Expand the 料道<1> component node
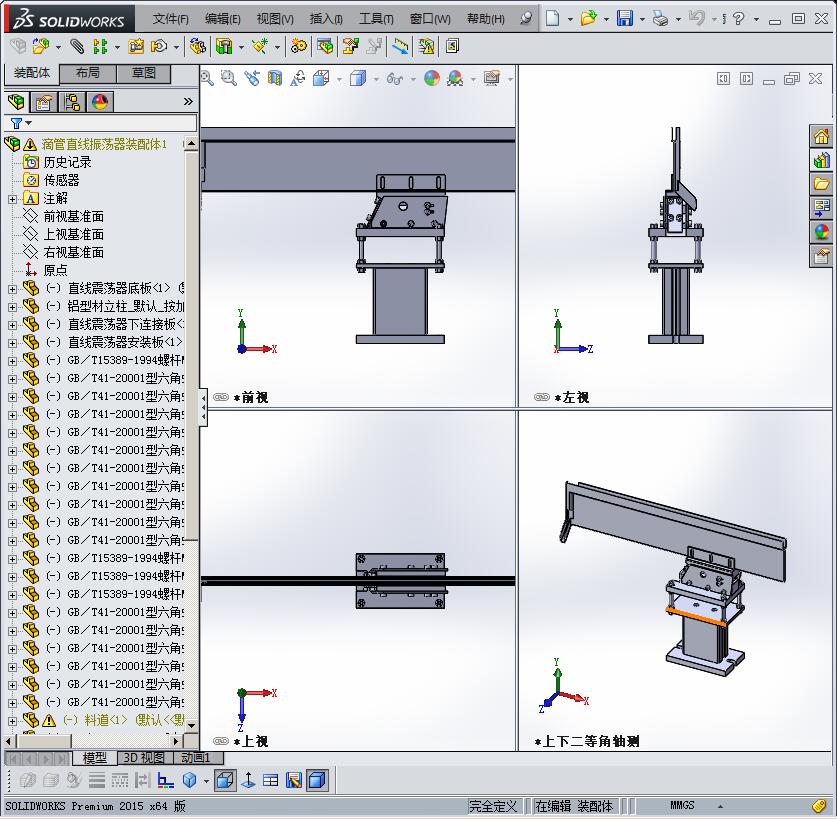Viewport: 837px width, 819px height. coord(12,721)
